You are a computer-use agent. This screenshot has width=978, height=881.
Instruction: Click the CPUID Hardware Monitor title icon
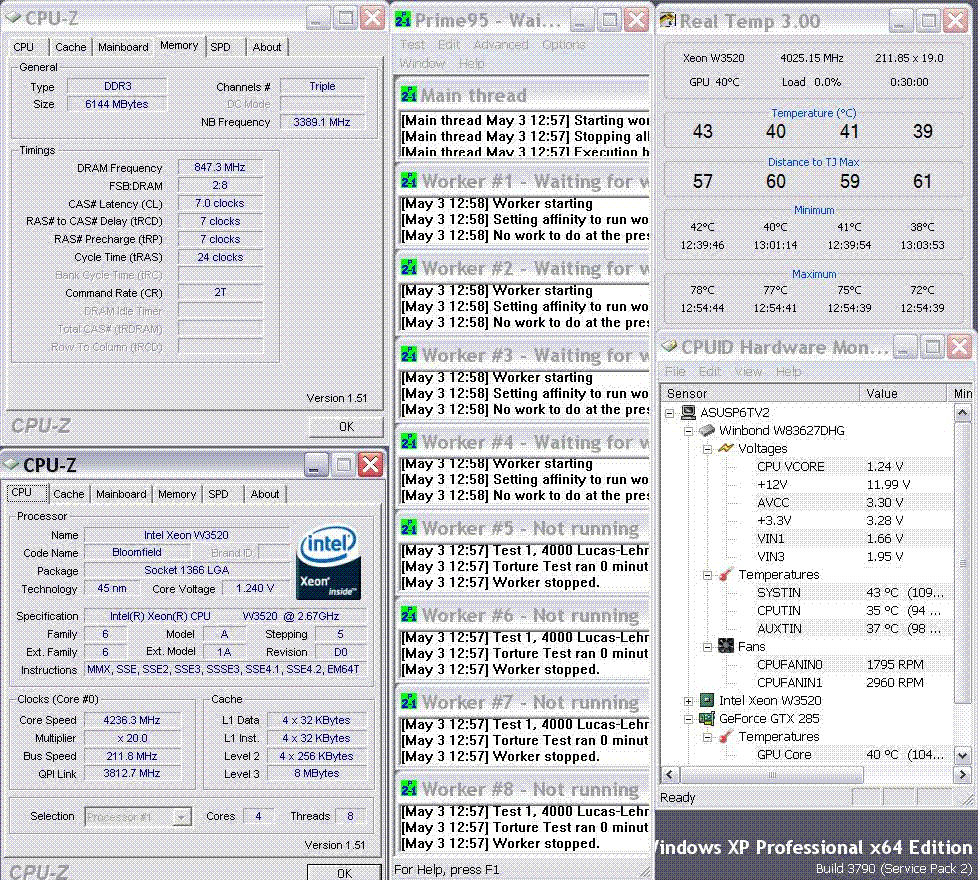(x=669, y=346)
